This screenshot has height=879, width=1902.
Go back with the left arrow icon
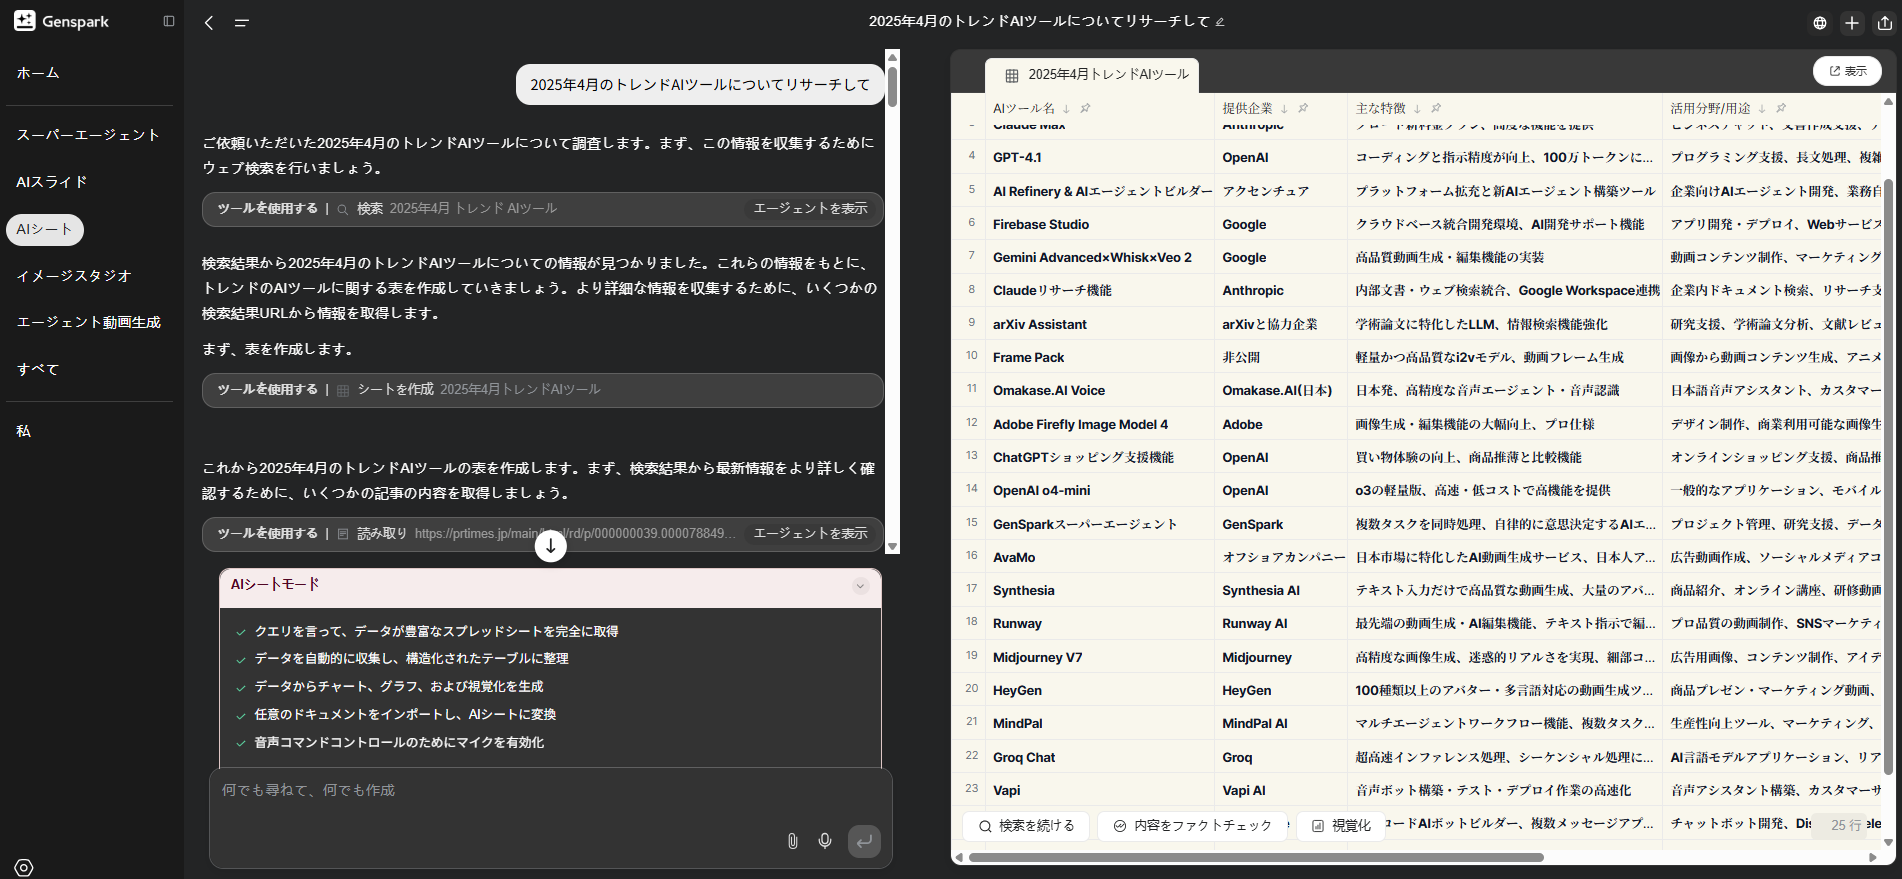pyautogui.click(x=209, y=22)
